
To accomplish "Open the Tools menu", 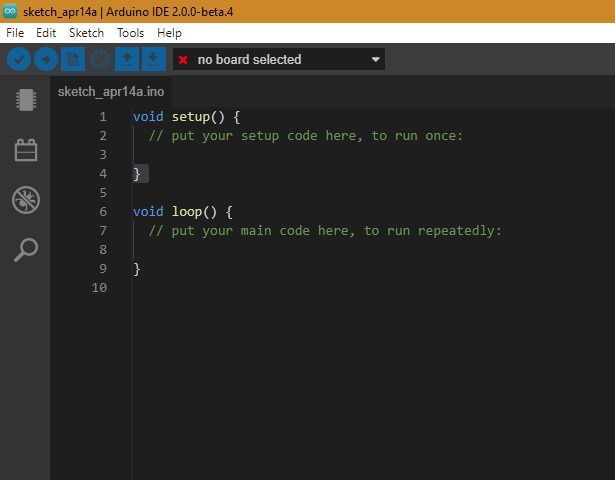I will (130, 33).
